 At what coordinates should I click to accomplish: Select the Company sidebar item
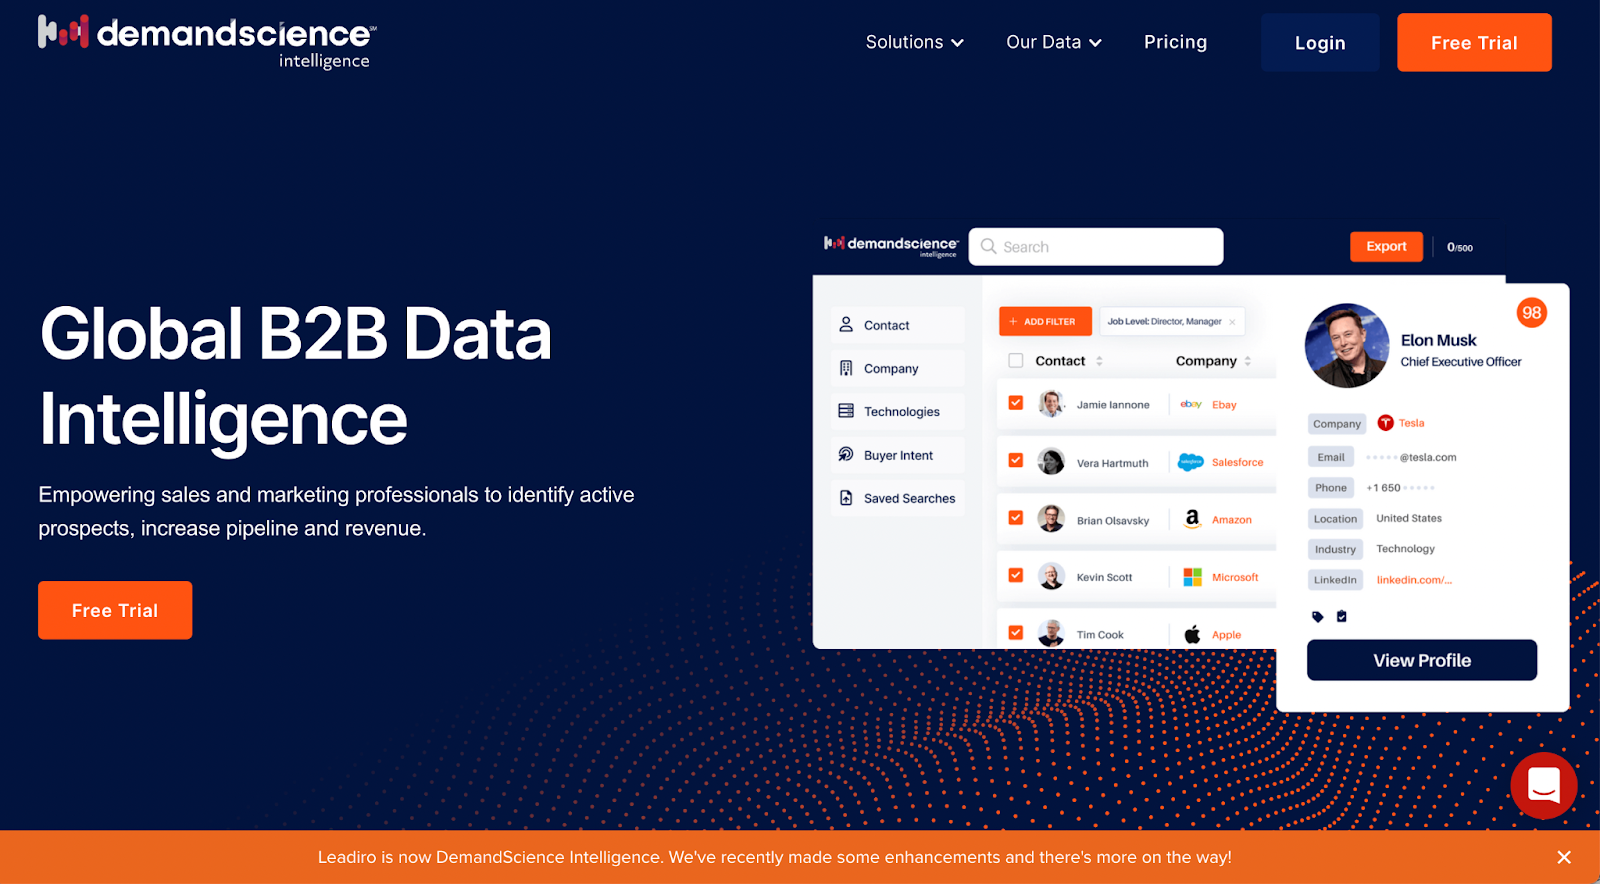coord(897,368)
